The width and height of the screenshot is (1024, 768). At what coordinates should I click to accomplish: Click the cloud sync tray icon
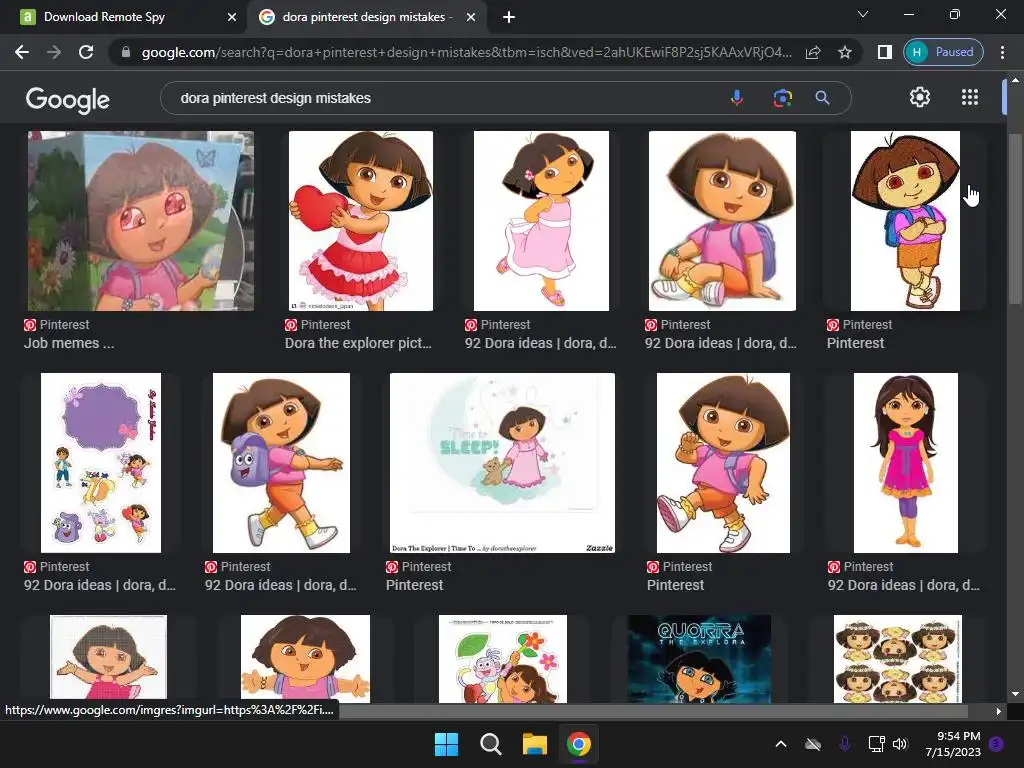[x=813, y=744]
